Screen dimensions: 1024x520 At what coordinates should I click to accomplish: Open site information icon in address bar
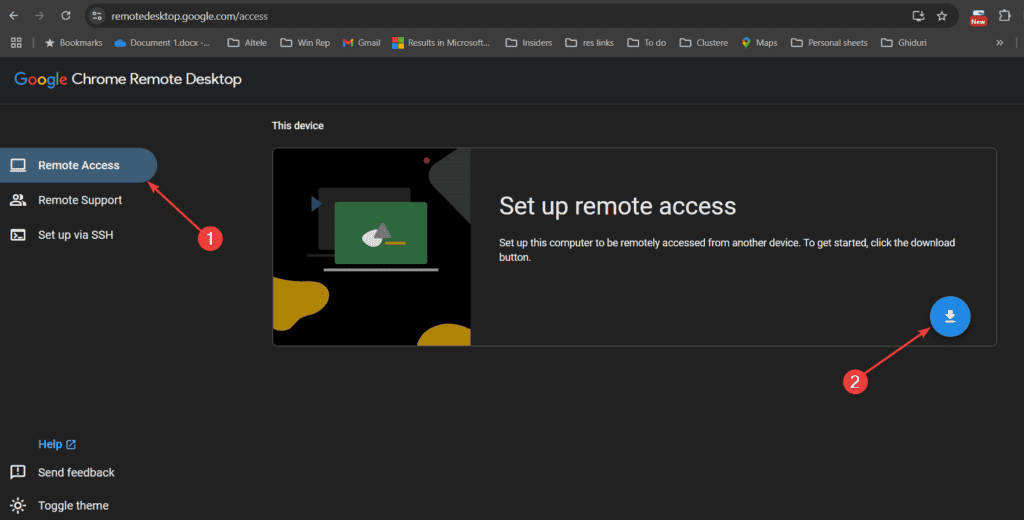coord(97,16)
